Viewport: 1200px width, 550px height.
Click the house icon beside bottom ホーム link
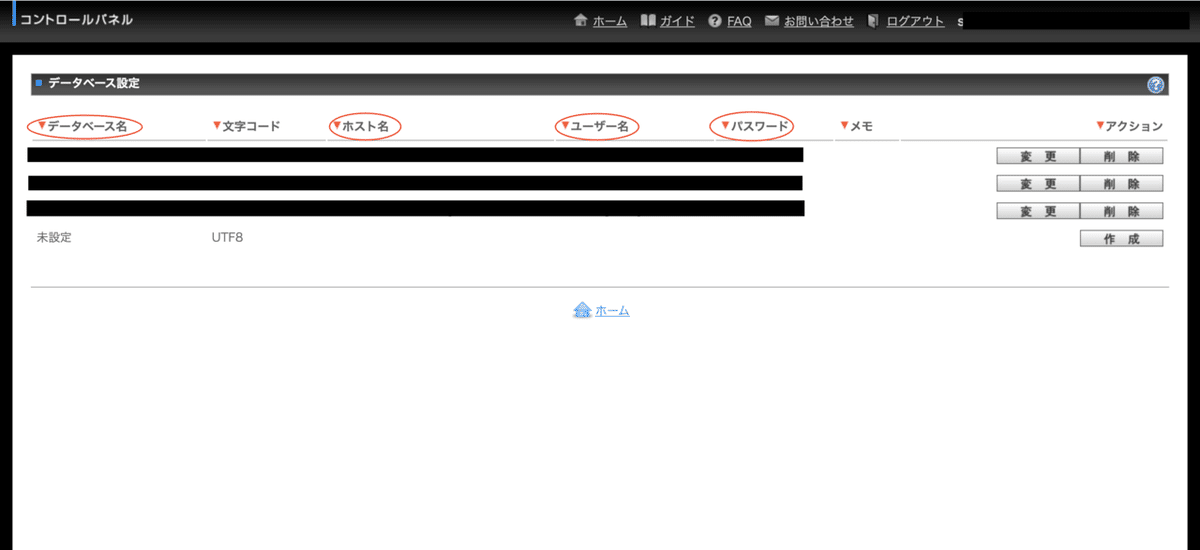(582, 311)
